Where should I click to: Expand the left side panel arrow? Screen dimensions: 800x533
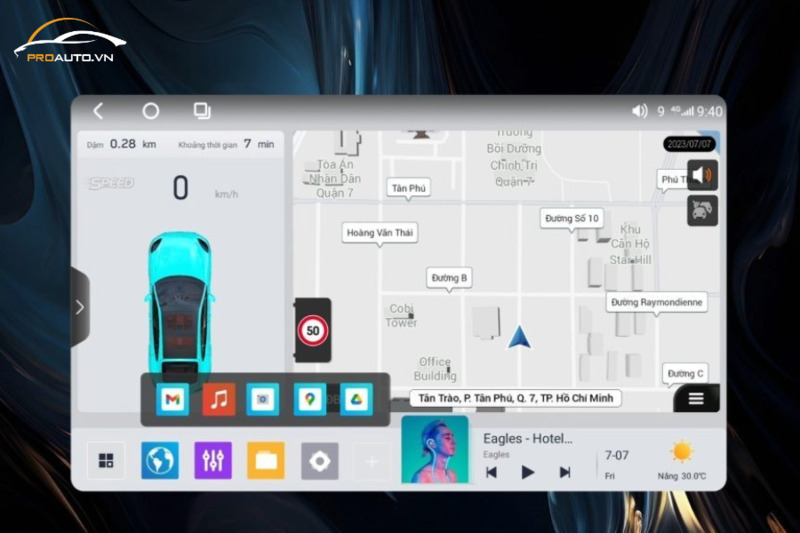tap(80, 308)
